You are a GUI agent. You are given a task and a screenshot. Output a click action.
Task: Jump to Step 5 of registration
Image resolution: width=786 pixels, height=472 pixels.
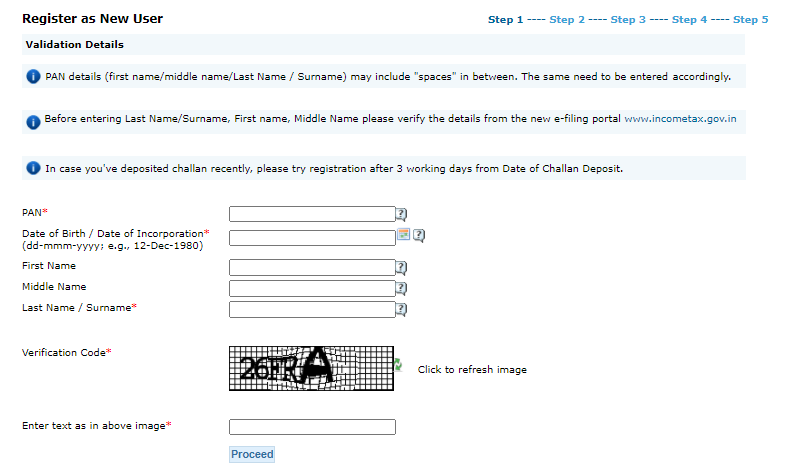[751, 20]
